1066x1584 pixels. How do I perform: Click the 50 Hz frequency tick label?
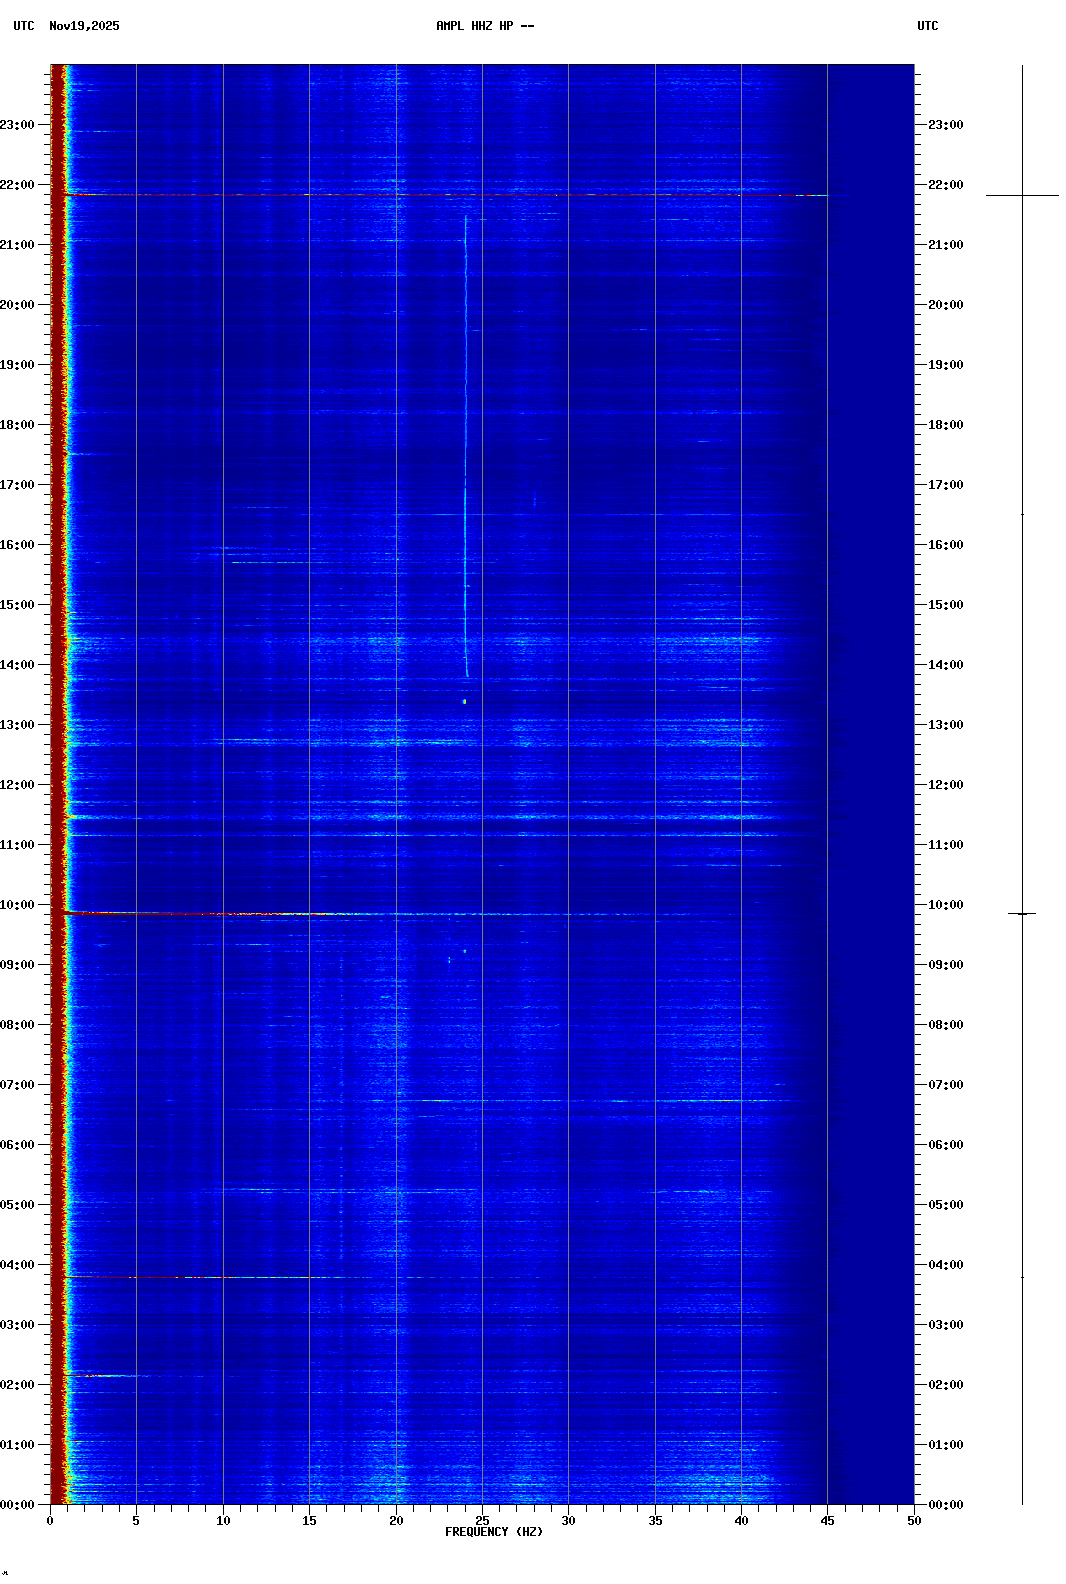tap(913, 1521)
